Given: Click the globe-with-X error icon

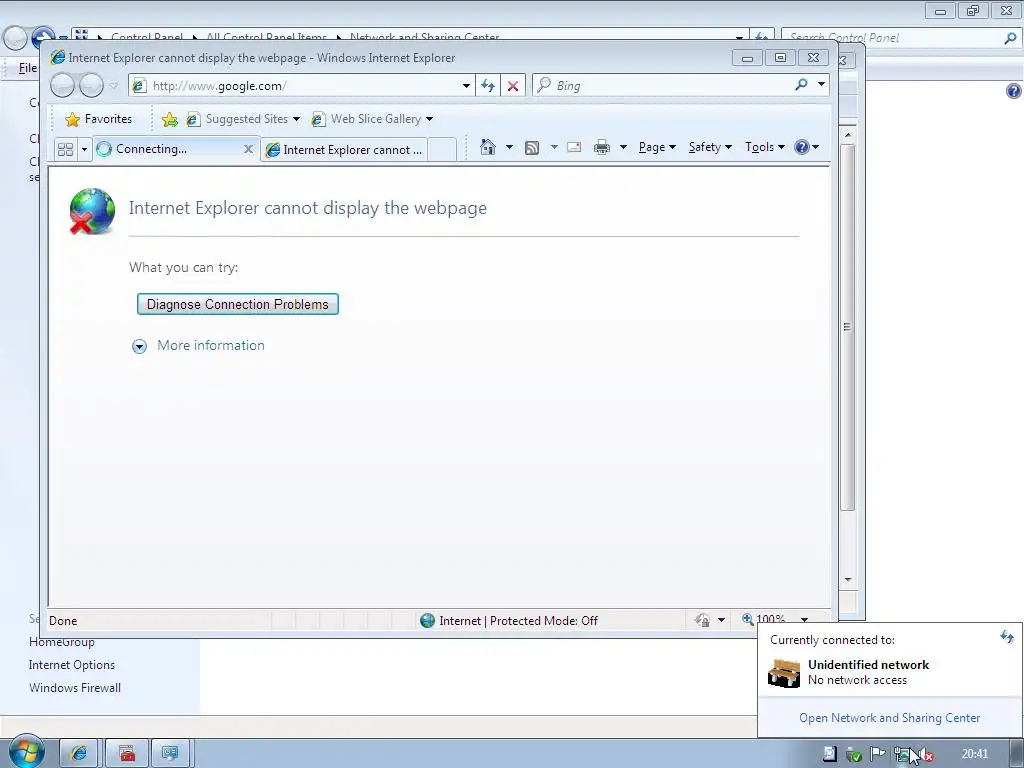Looking at the screenshot, I should [x=91, y=211].
